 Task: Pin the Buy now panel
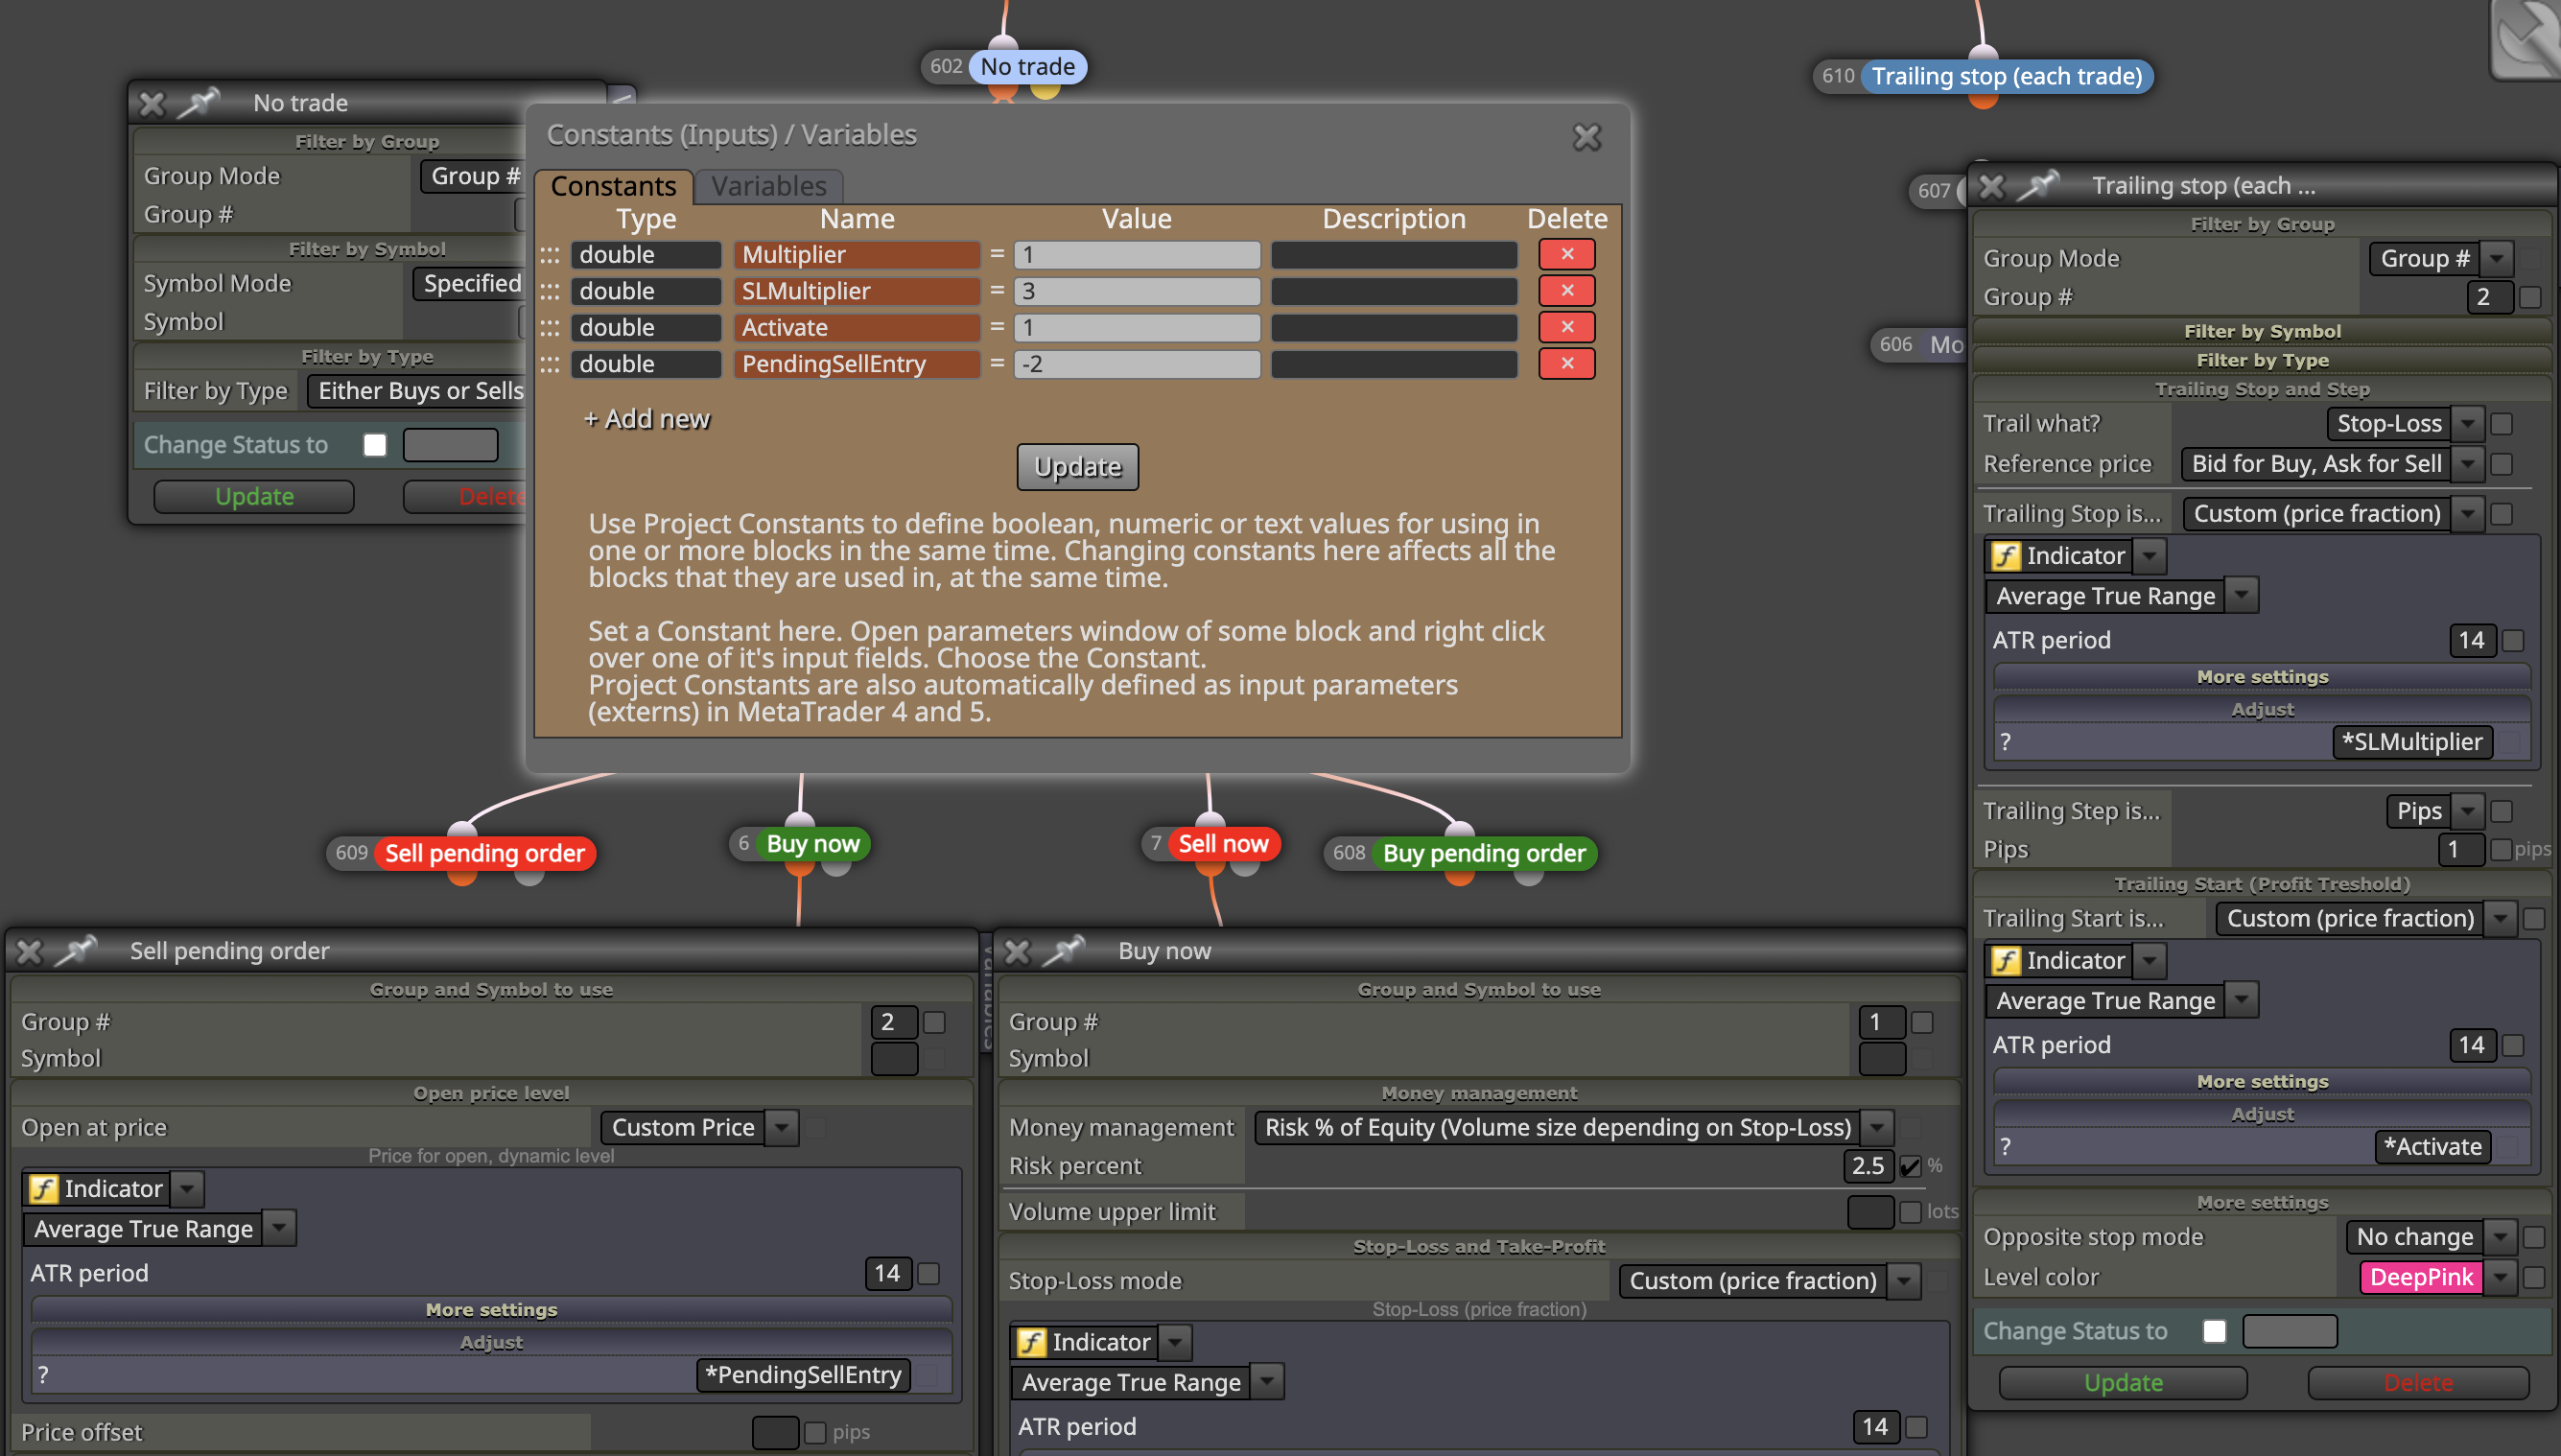click(1064, 950)
